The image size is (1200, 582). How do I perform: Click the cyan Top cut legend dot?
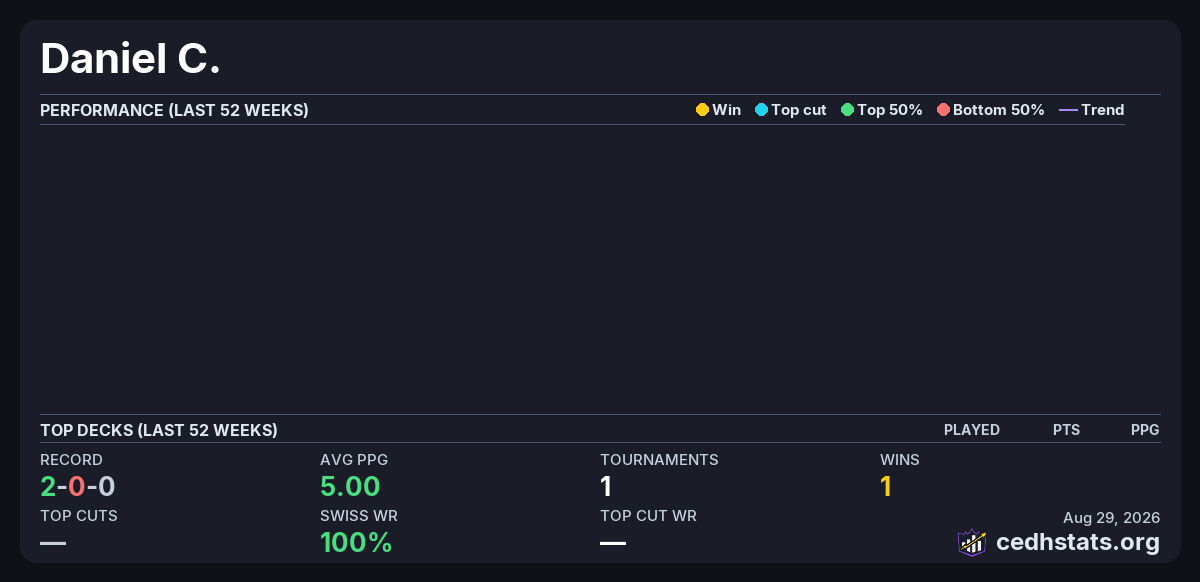(761, 110)
